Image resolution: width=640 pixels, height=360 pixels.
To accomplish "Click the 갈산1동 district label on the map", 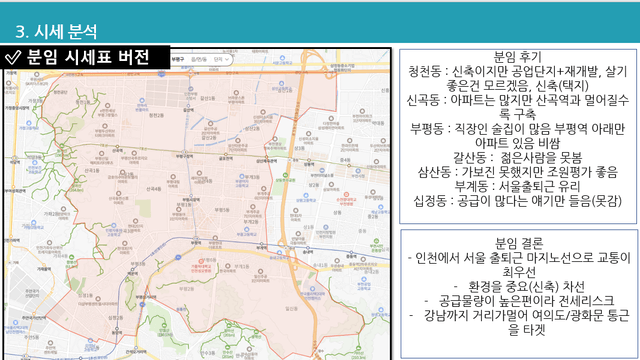I will (208, 98).
